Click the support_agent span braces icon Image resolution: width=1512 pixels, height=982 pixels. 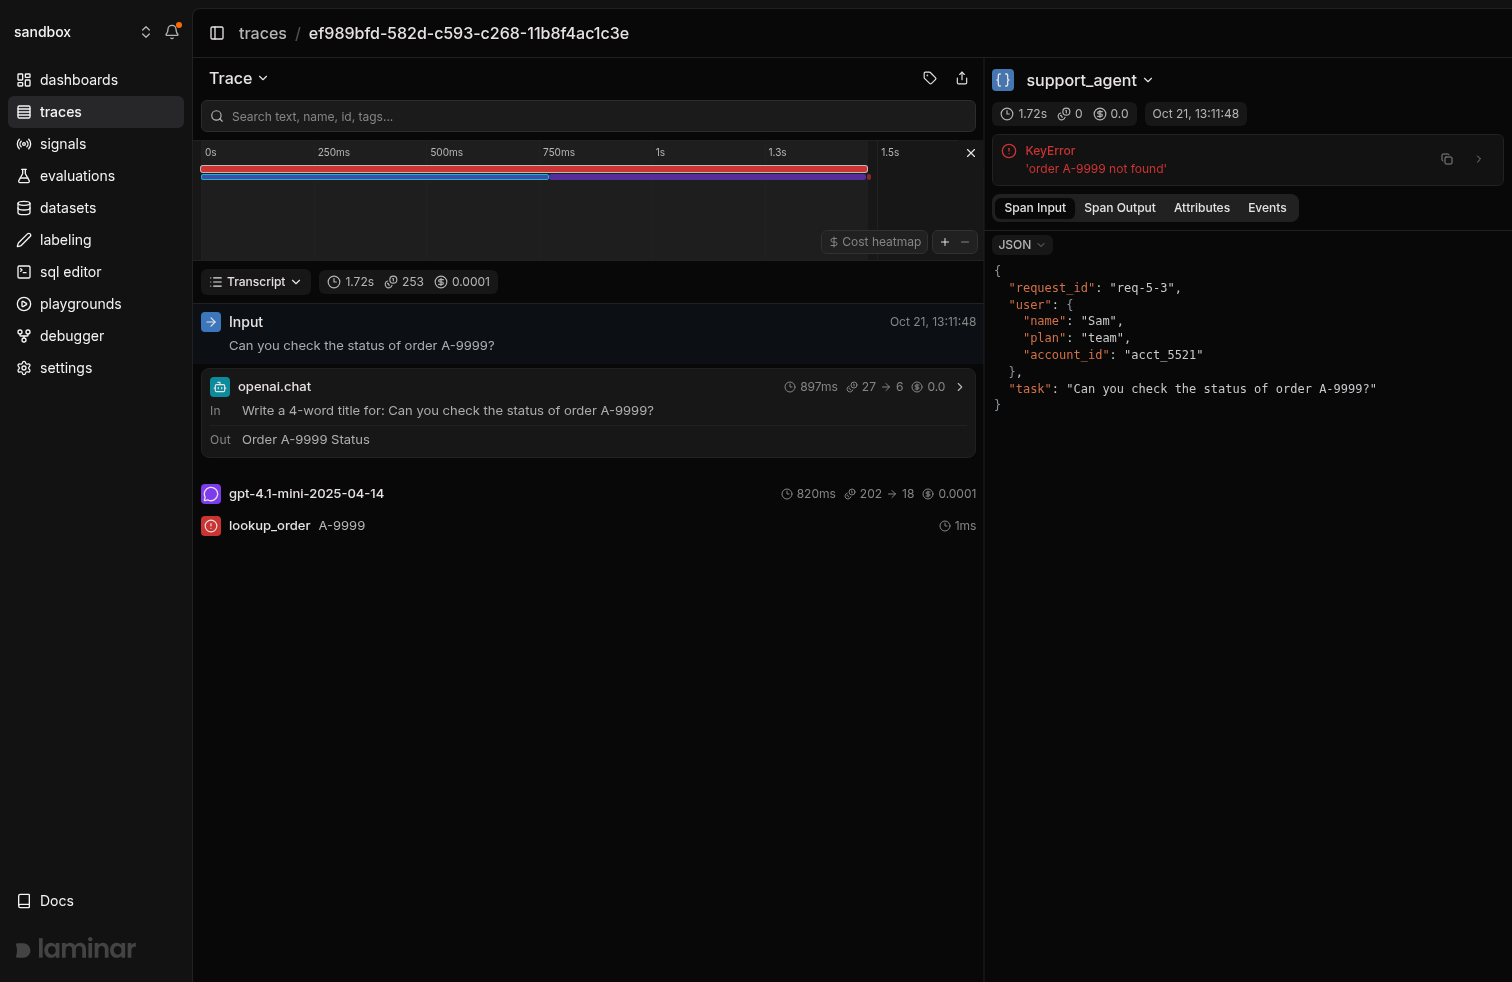pyautogui.click(x=1003, y=80)
